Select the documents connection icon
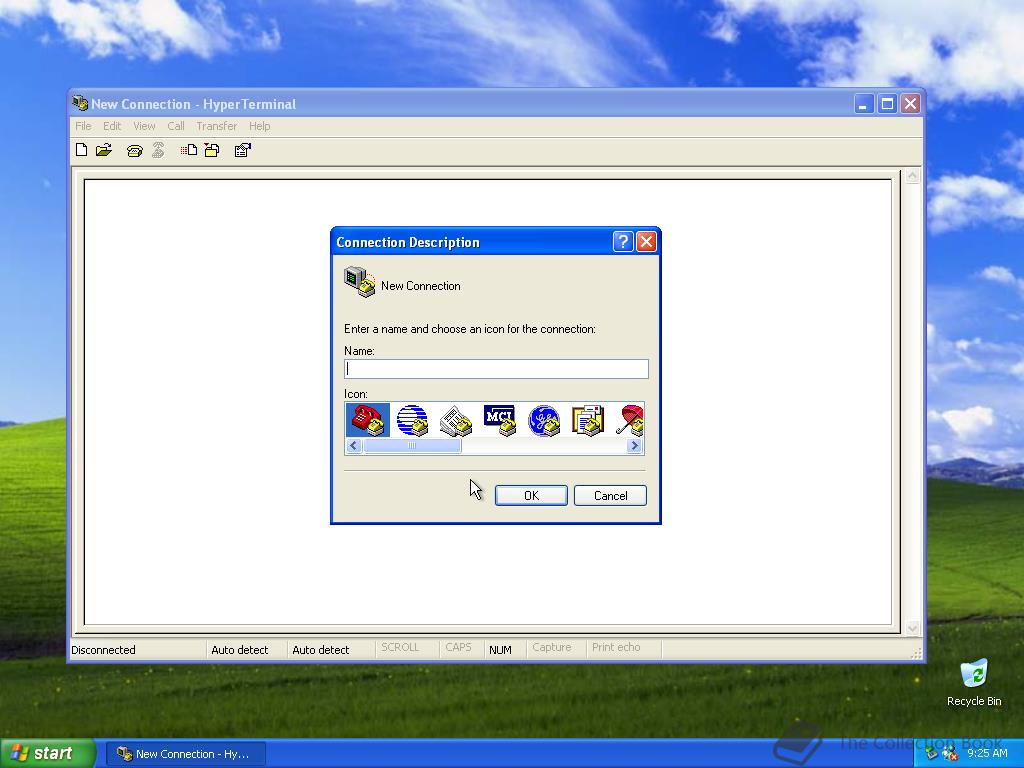Image resolution: width=1024 pixels, height=768 pixels. tap(588, 420)
